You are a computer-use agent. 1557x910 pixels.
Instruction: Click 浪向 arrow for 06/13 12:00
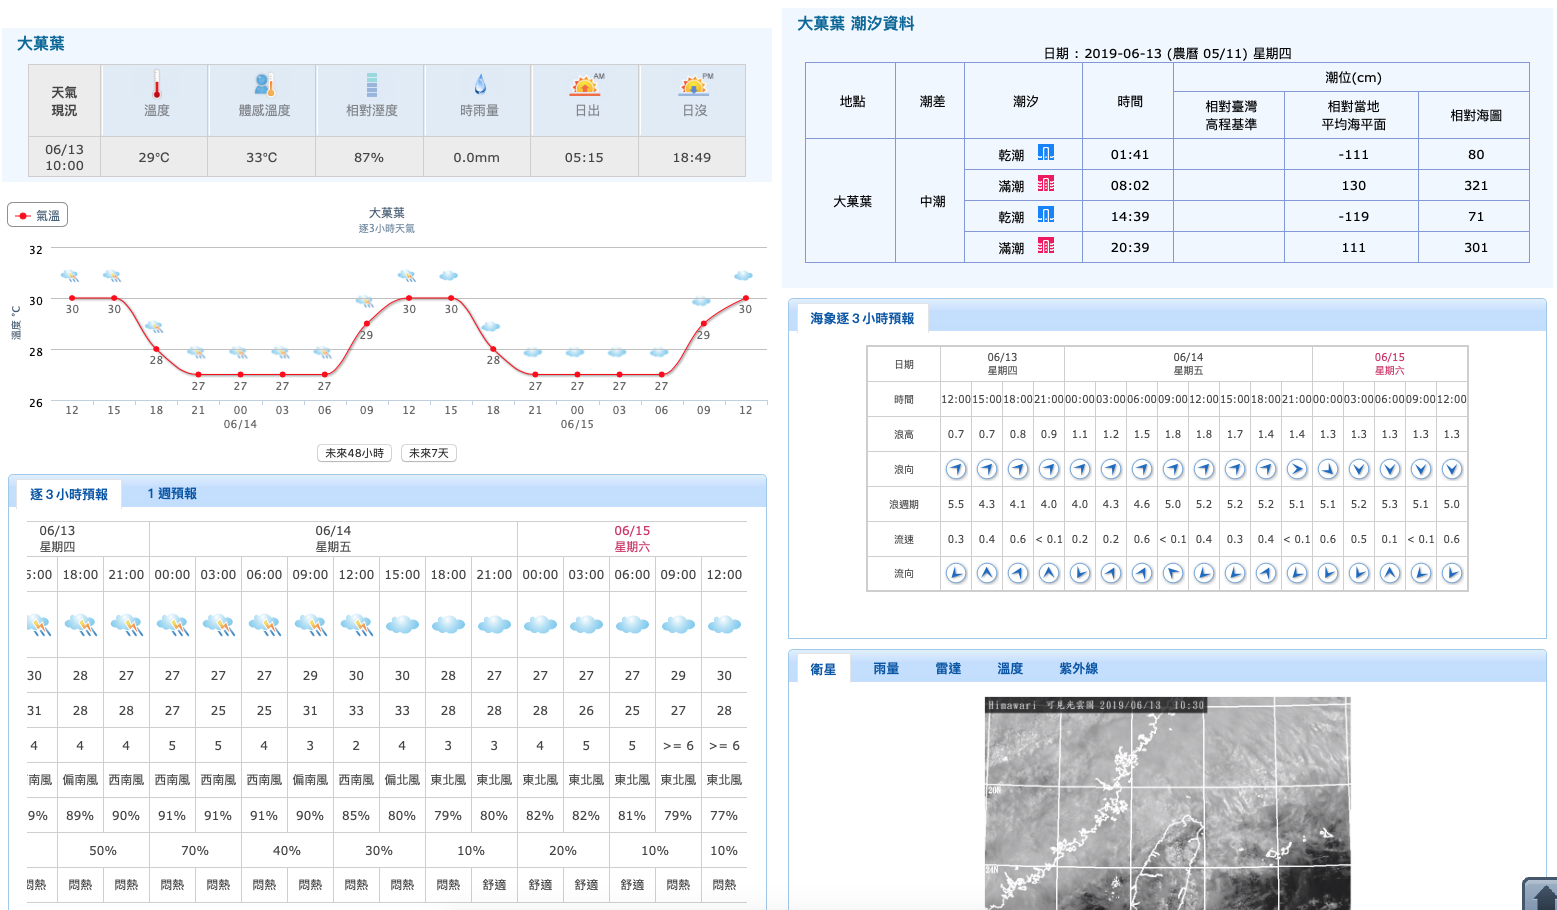[x=956, y=469]
